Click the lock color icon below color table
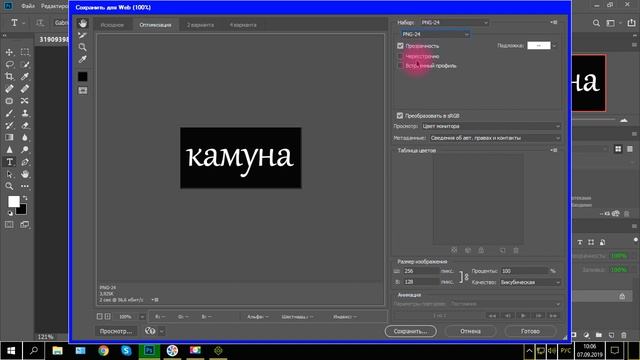This screenshot has width=640, height=360. (481, 250)
